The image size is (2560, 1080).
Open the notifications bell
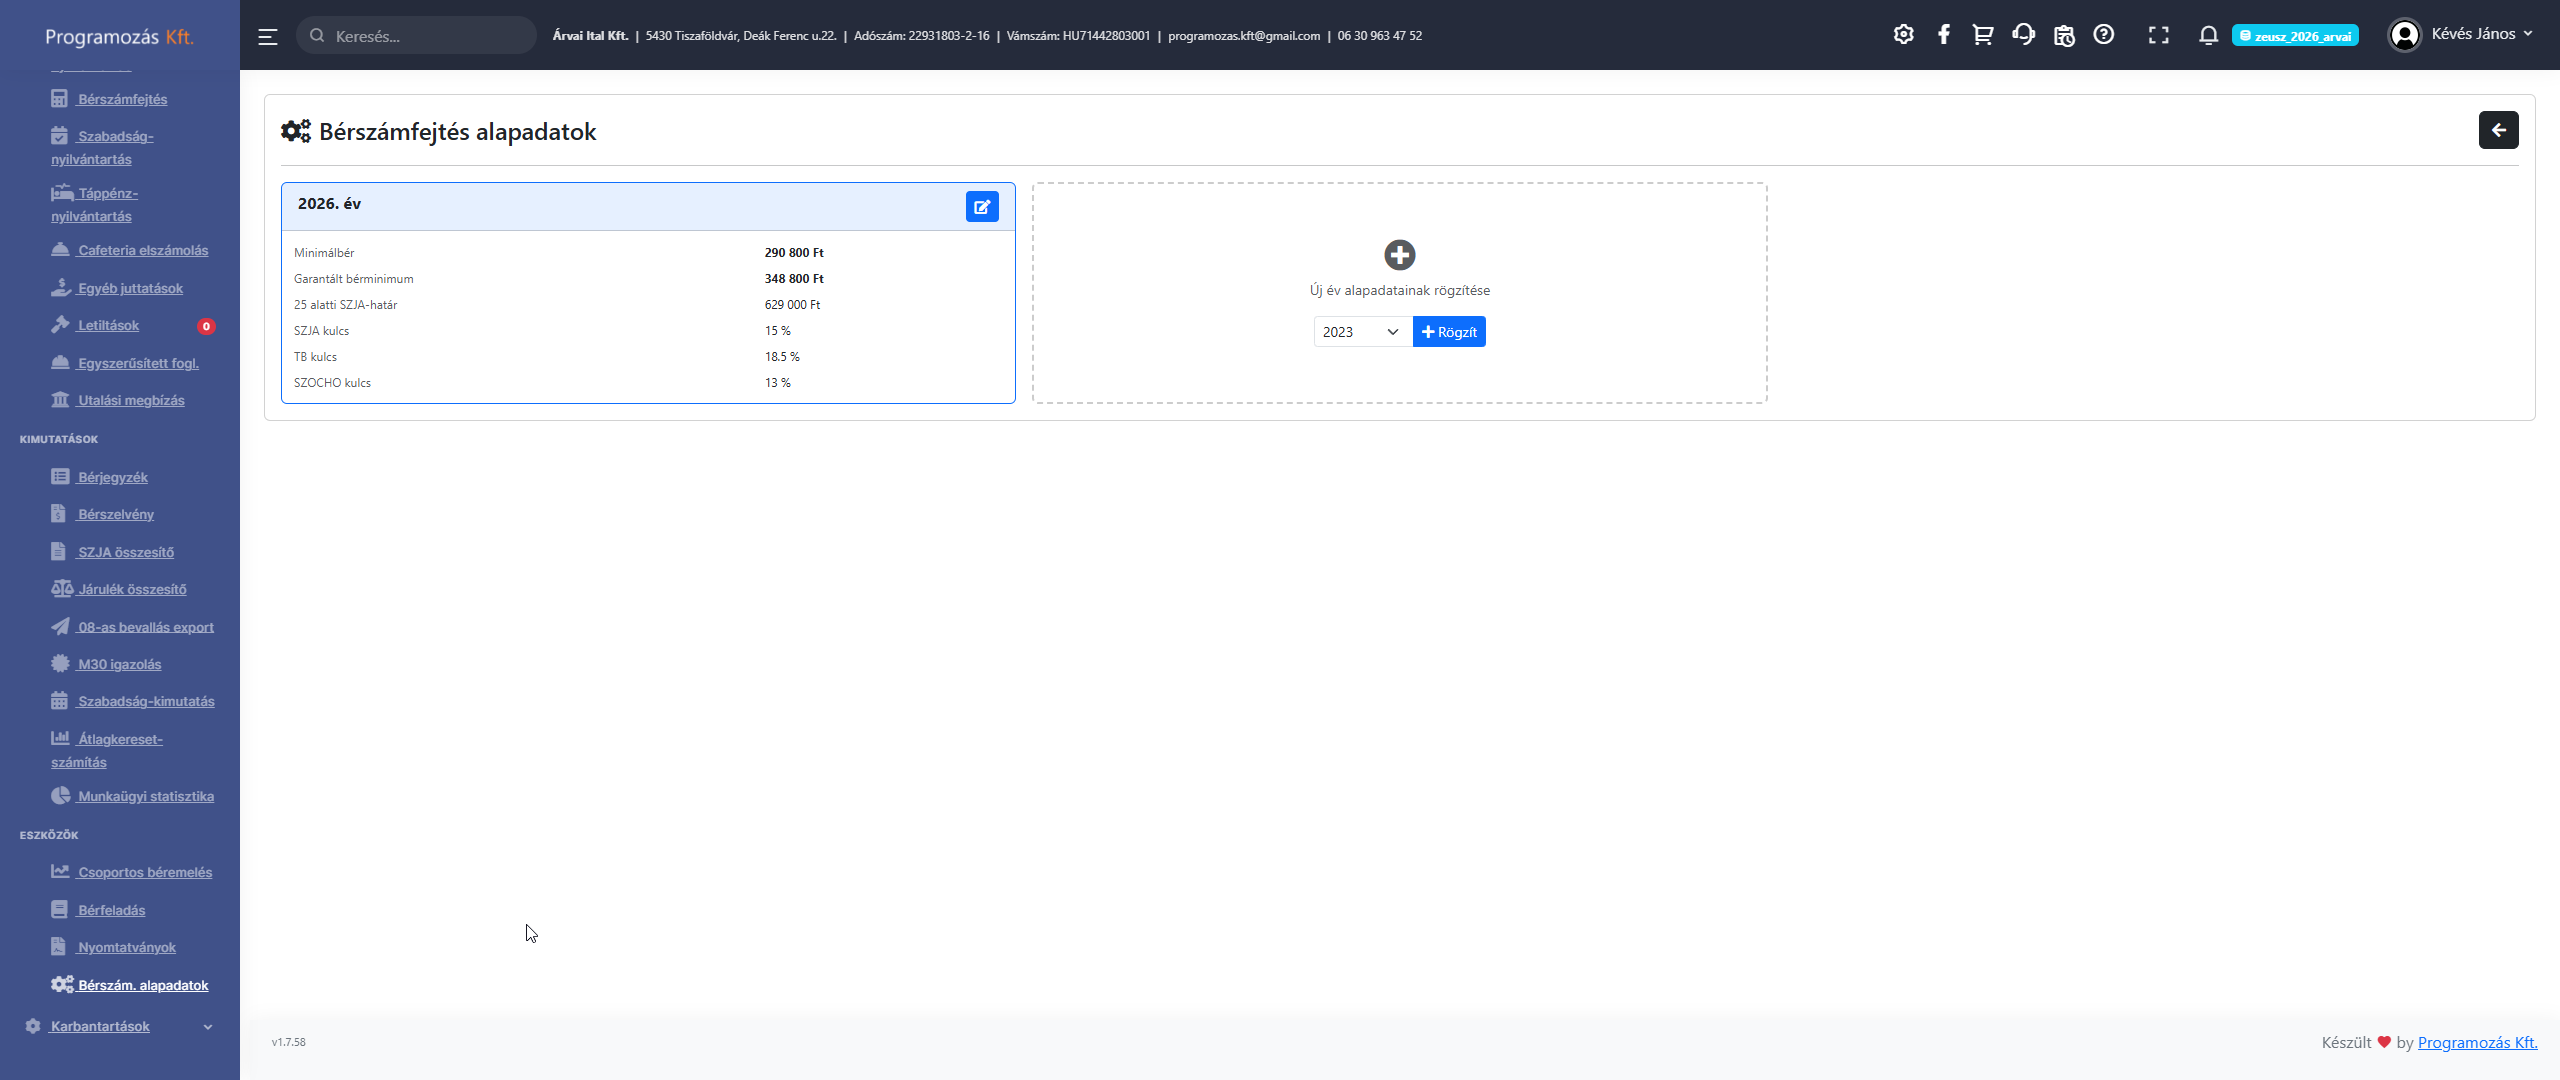(x=2208, y=35)
